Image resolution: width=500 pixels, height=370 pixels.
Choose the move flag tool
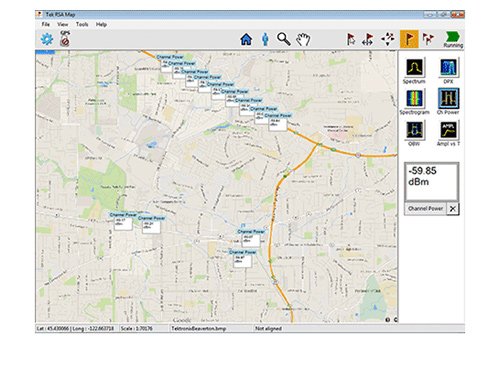[368, 39]
